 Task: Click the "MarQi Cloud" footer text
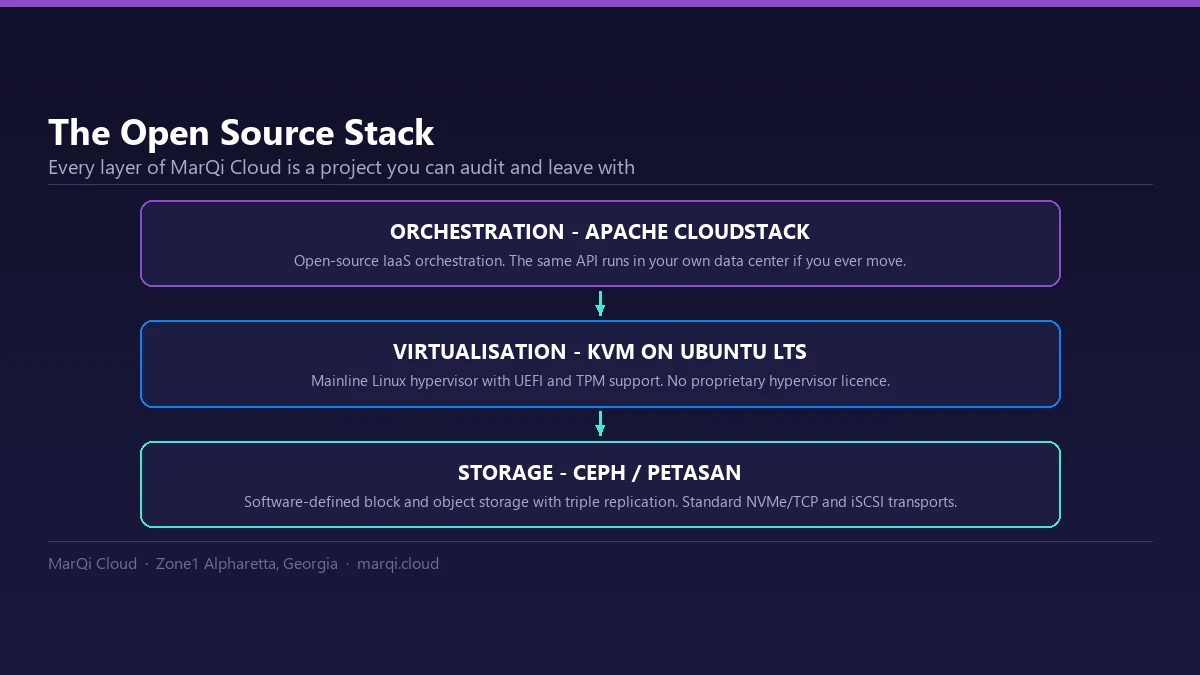(x=92, y=564)
